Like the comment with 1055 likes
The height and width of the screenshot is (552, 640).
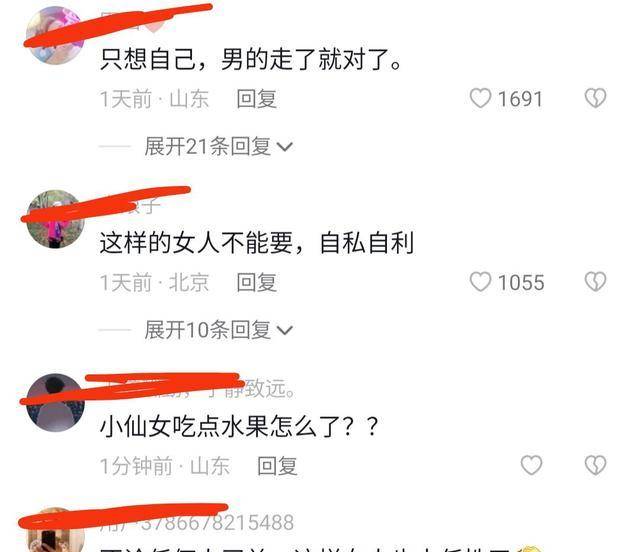[480, 282]
